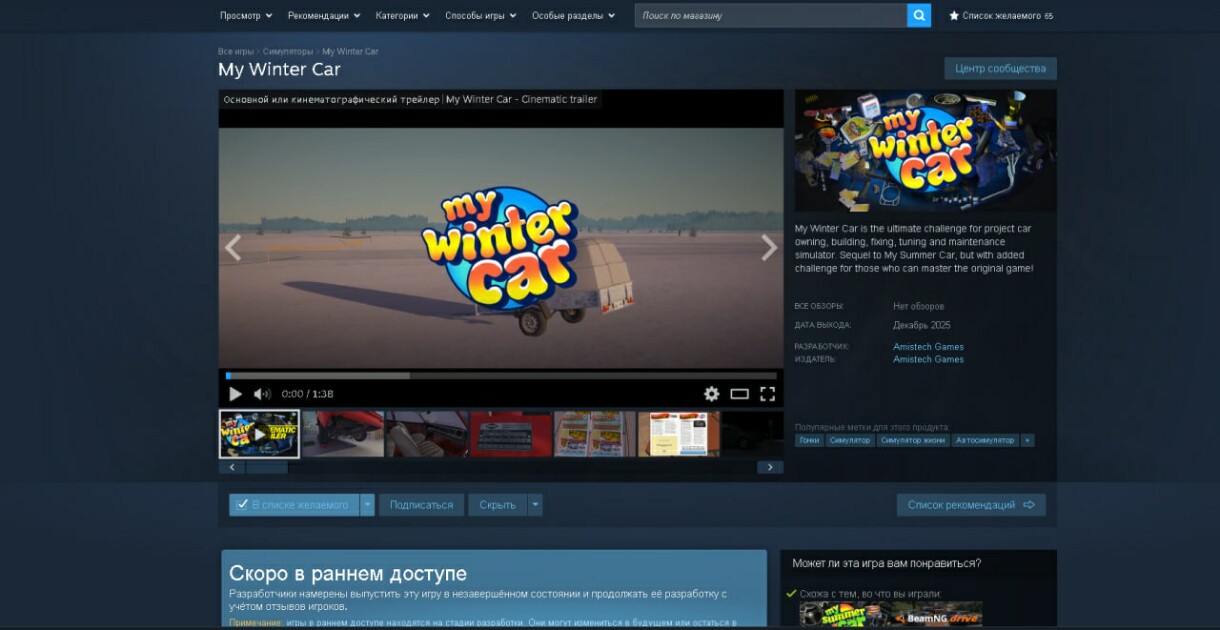Expand the 'Способы игры' menu

480,16
